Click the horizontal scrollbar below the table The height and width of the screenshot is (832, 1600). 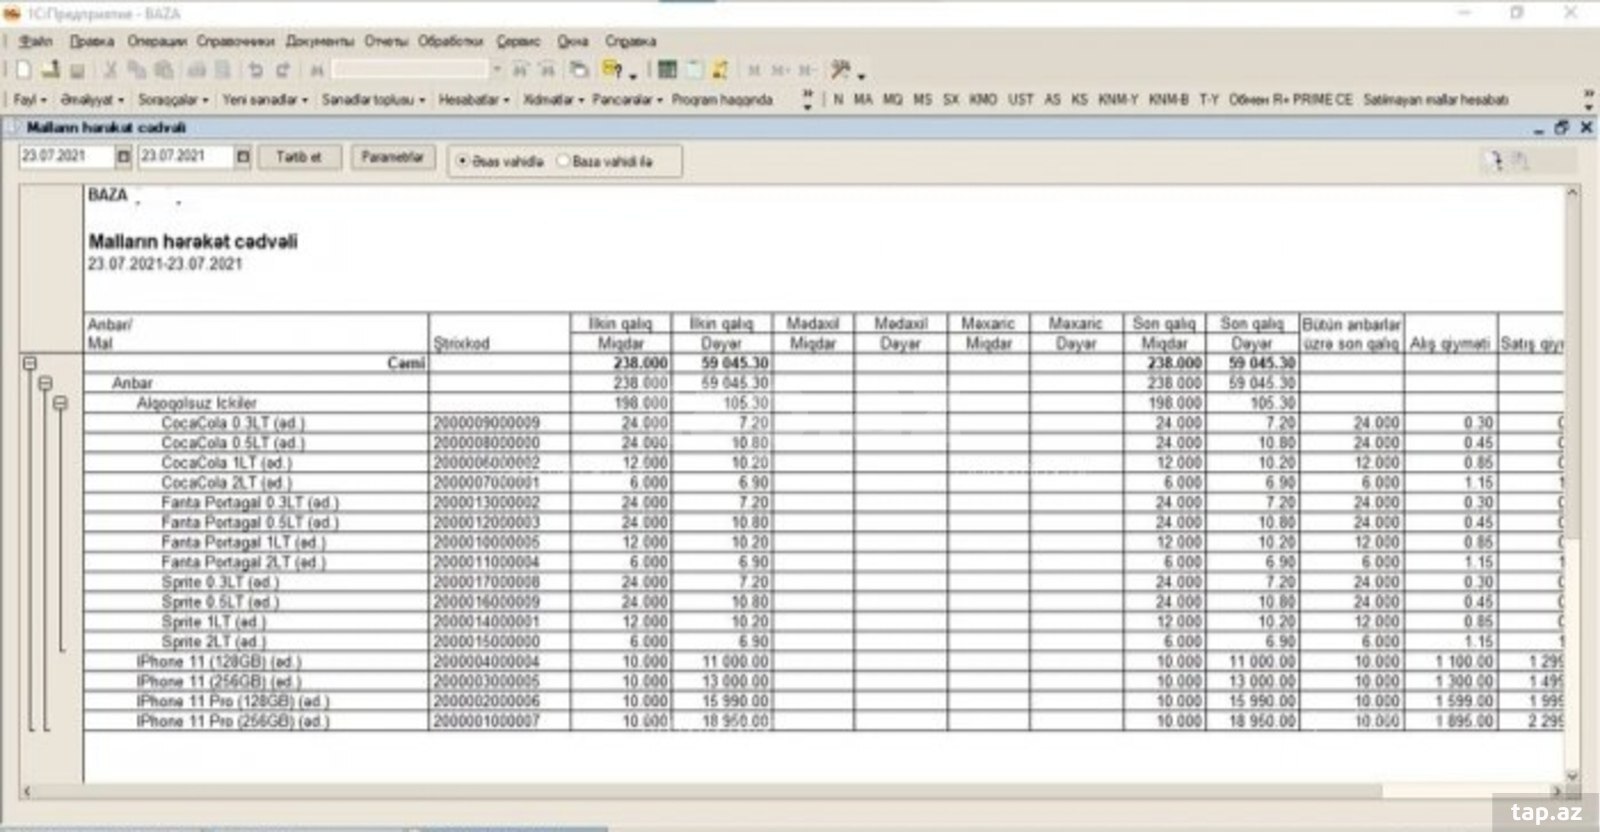click(700, 791)
